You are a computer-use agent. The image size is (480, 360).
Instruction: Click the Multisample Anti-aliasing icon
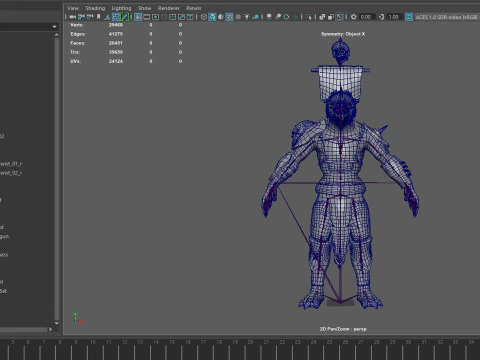tap(286, 17)
